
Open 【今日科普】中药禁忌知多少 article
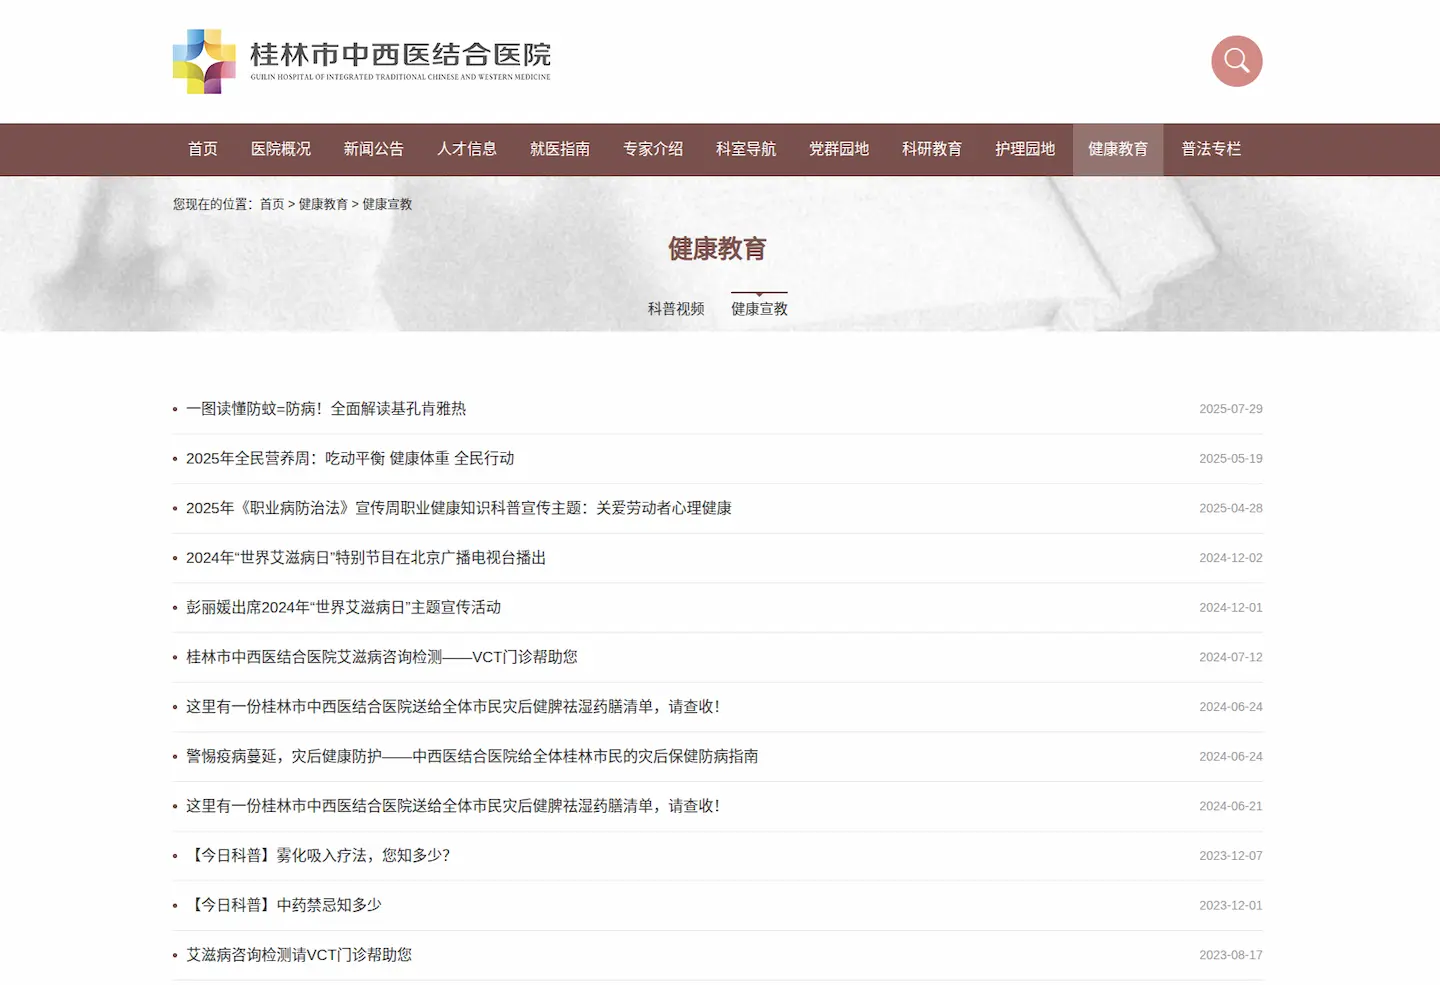click(x=284, y=905)
